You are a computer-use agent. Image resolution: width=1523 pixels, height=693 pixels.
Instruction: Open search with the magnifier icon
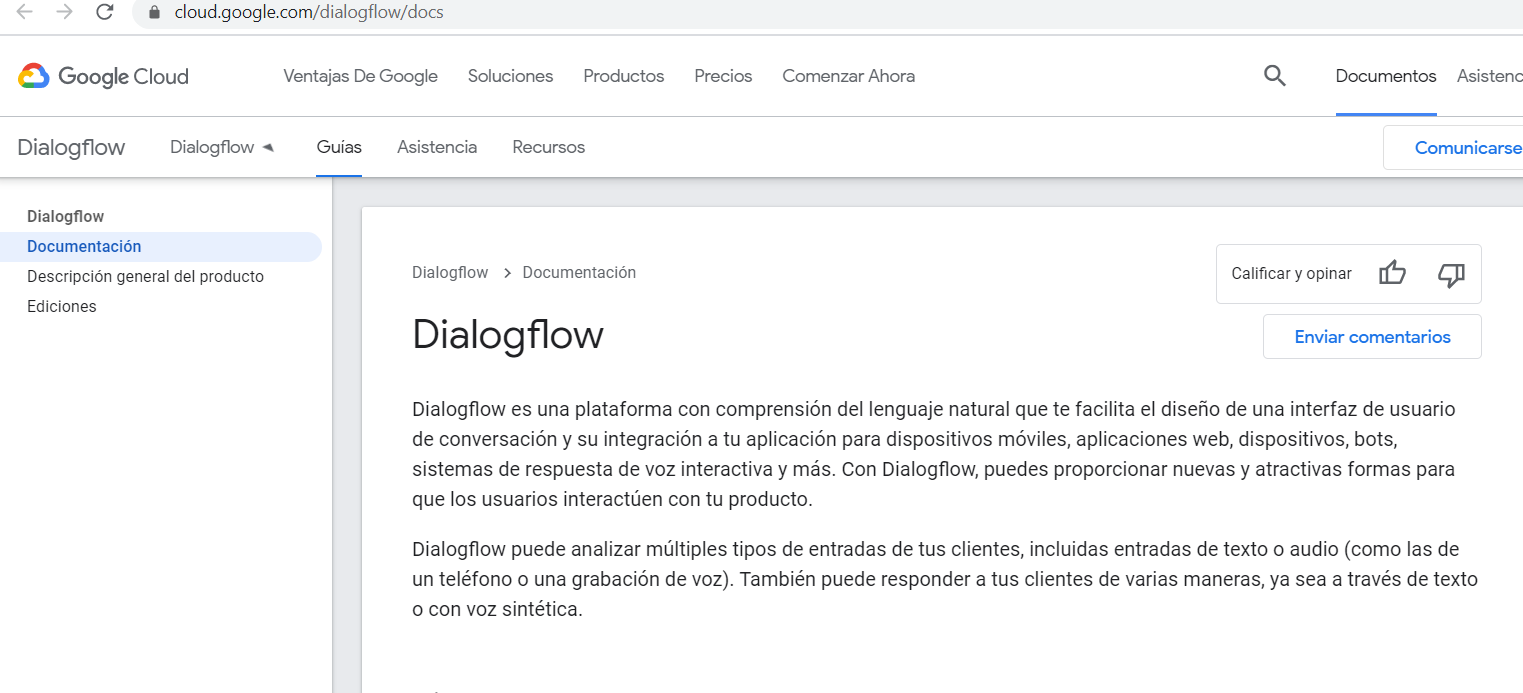point(1274,75)
